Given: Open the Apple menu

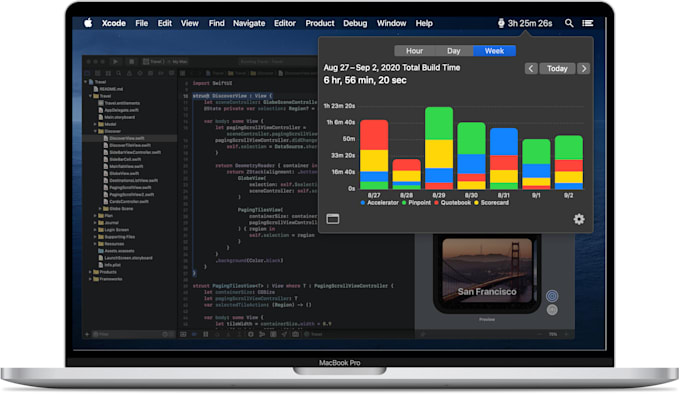Looking at the screenshot, I should 88,23.
